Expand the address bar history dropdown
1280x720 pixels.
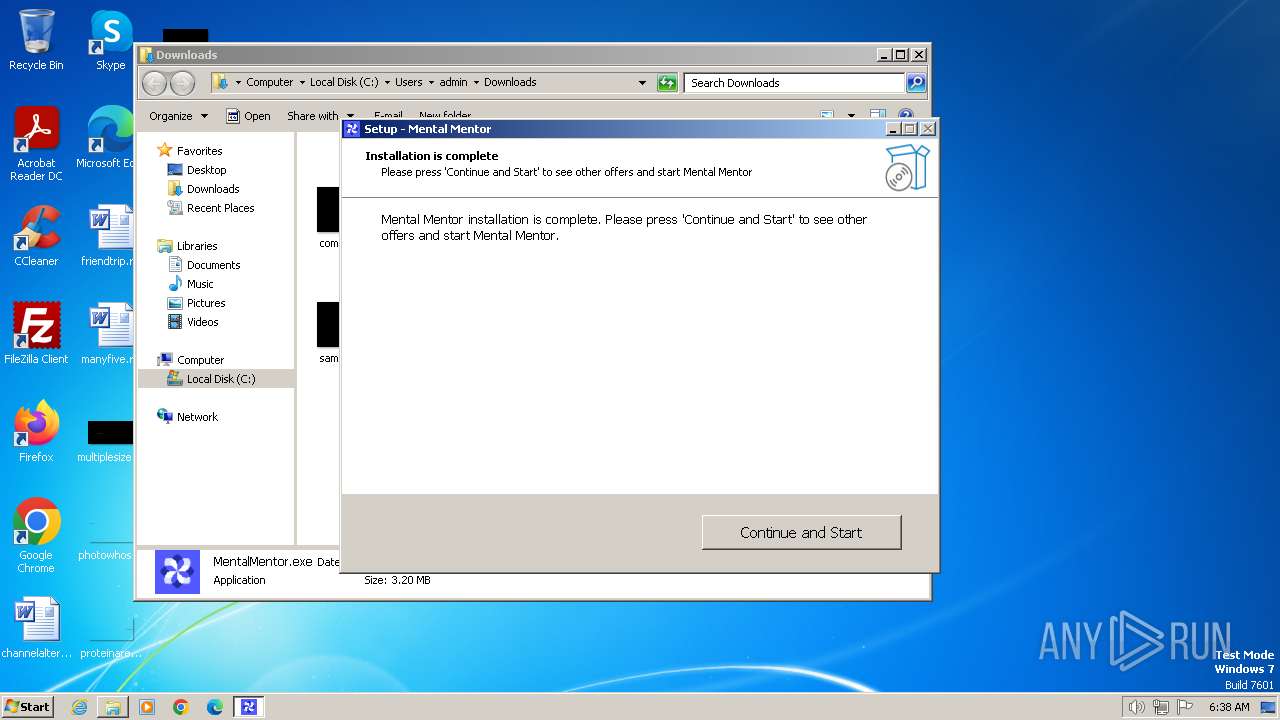[642, 83]
